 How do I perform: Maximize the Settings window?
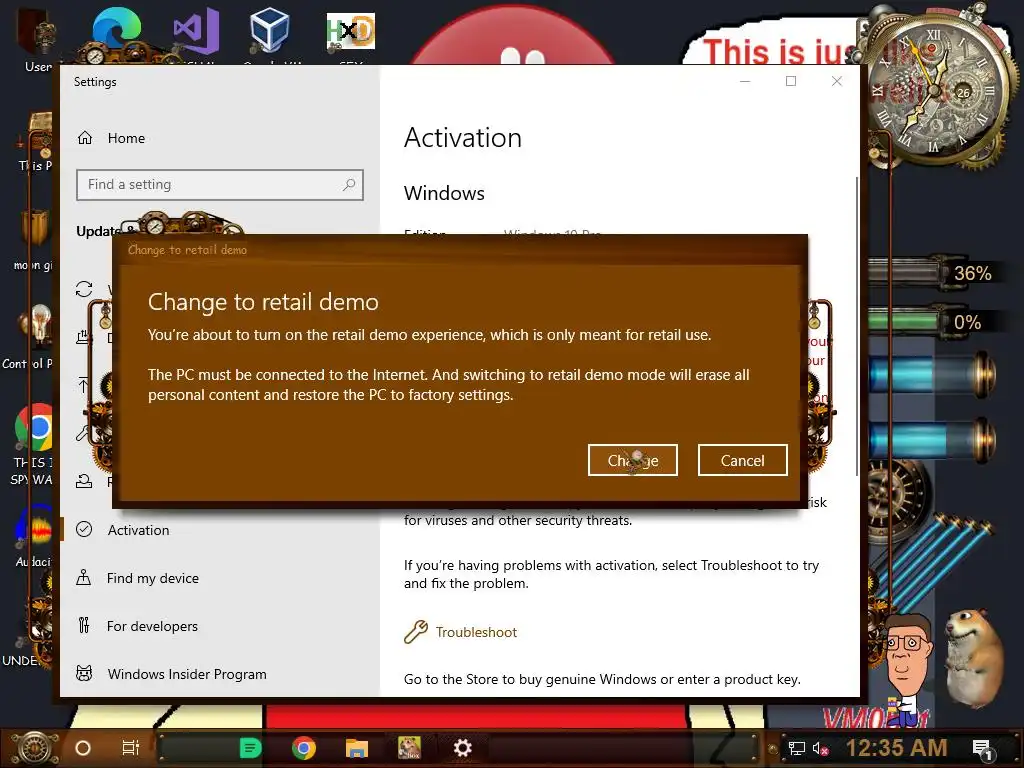(x=791, y=81)
